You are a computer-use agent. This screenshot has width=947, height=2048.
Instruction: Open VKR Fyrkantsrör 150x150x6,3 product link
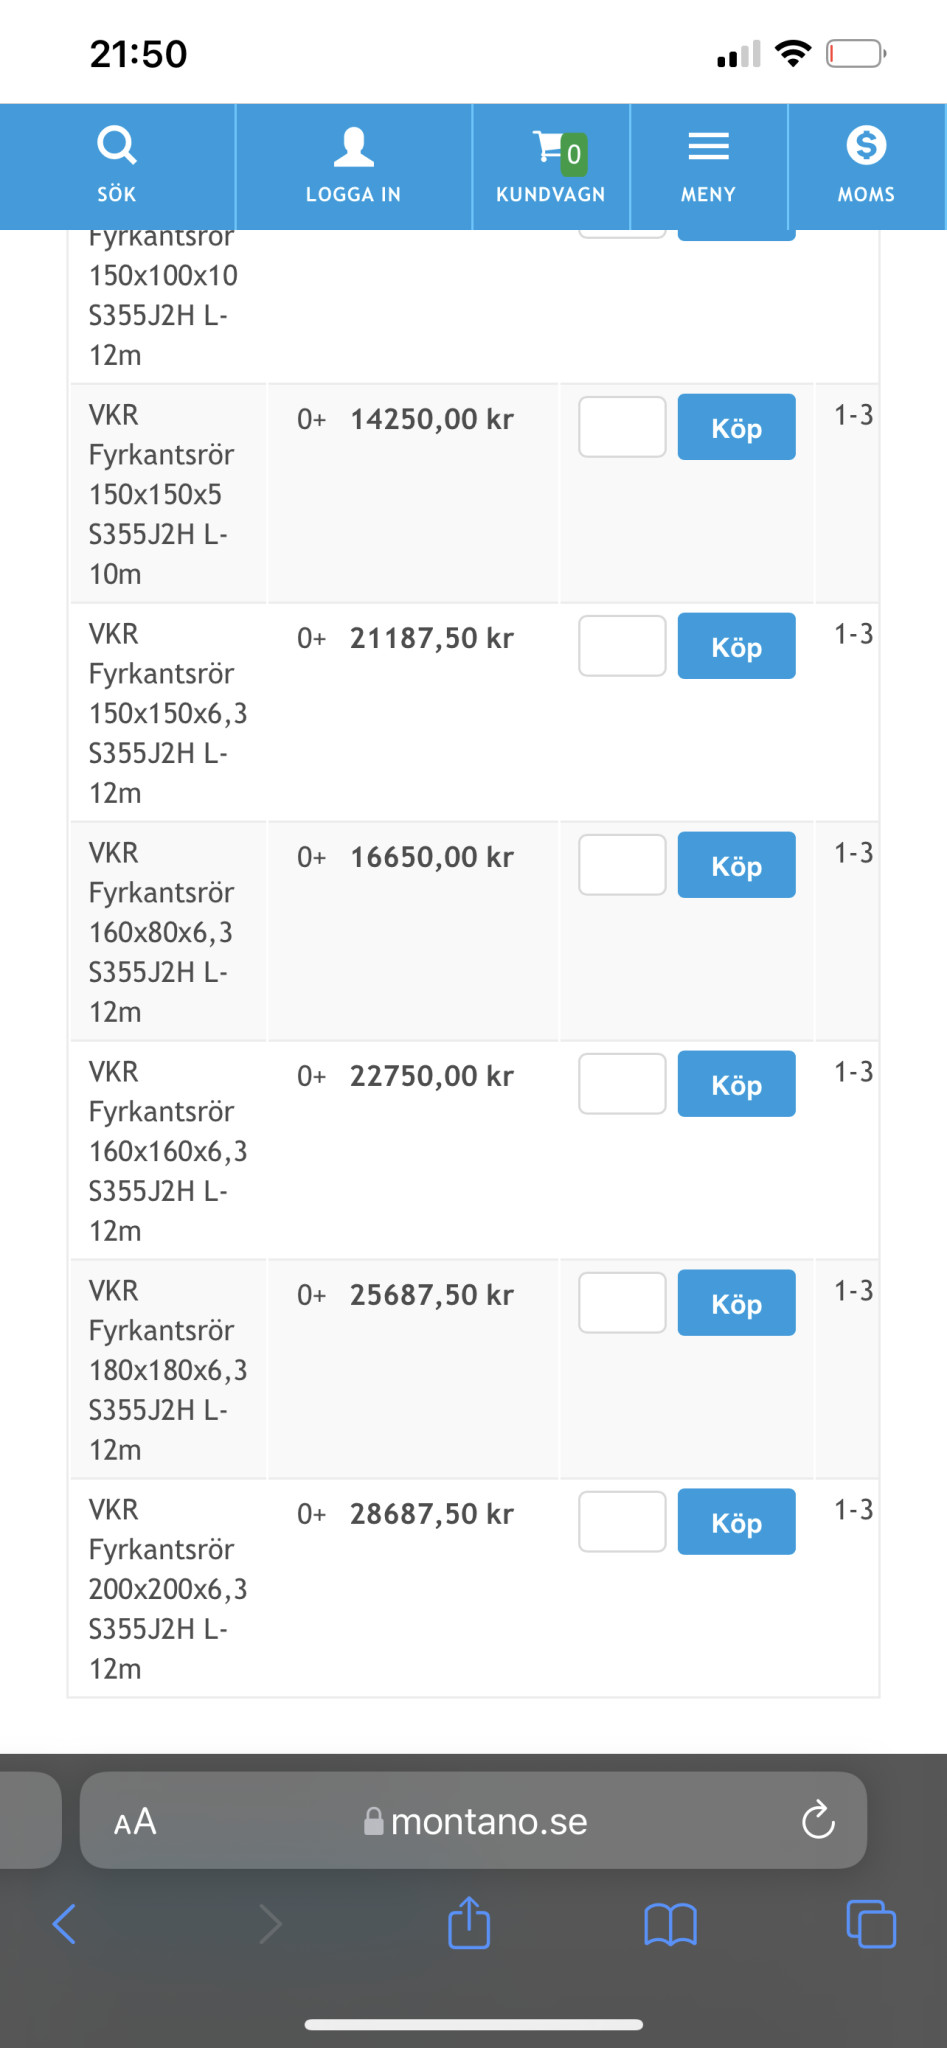click(165, 713)
